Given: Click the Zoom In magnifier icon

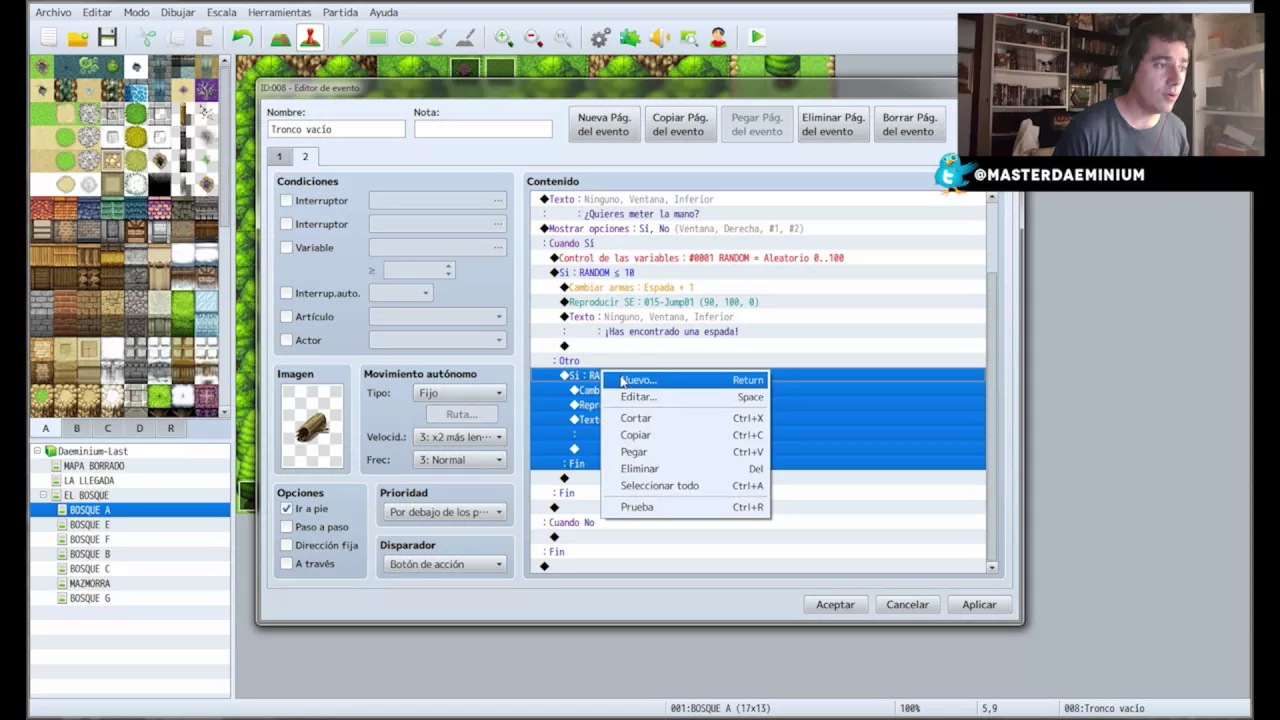Looking at the screenshot, I should point(504,38).
